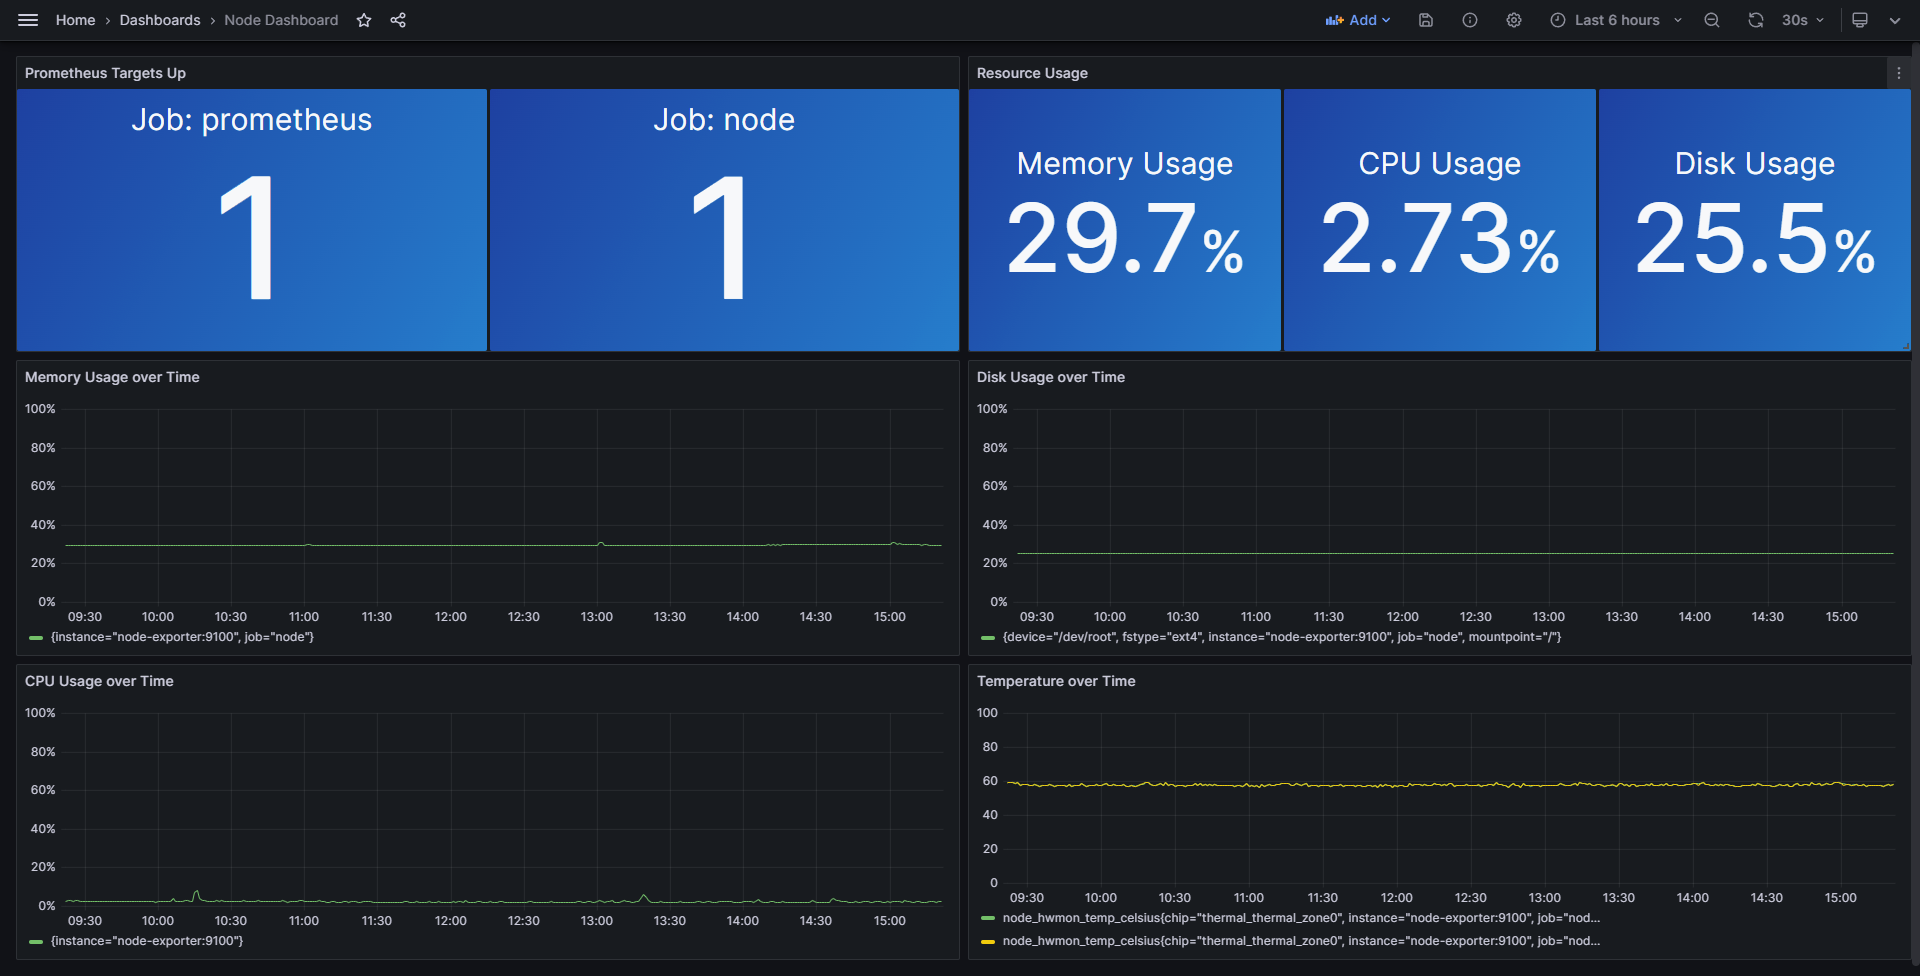Viewport: 1920px width, 976px height.
Task: Toggle Memory Usage legend series node-exporter:9100
Action: coord(182,637)
